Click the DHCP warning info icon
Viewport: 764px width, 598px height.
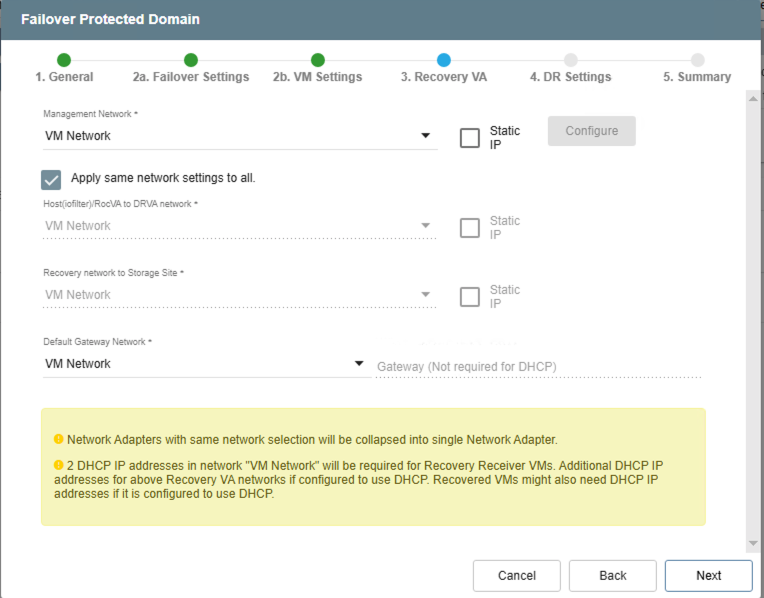[x=58, y=465]
